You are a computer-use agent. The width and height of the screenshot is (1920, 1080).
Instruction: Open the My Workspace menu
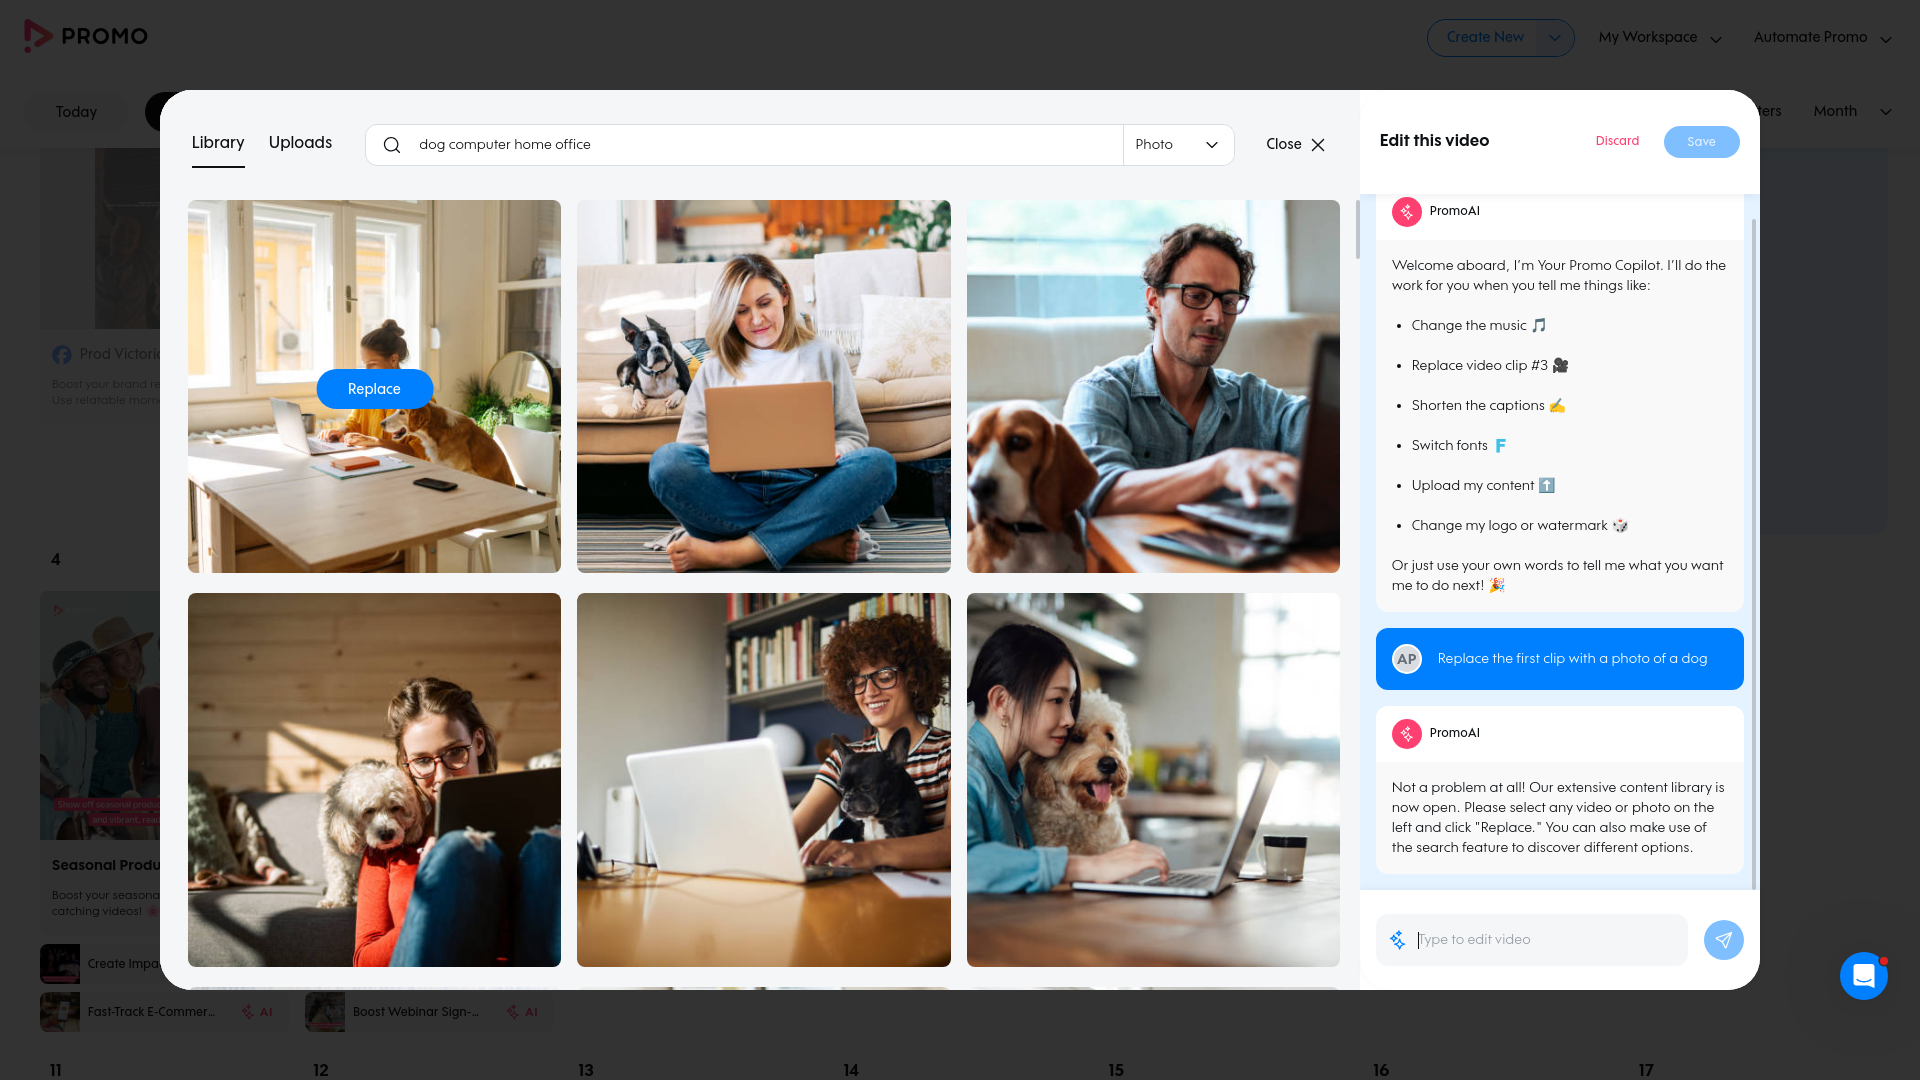(x=1660, y=38)
